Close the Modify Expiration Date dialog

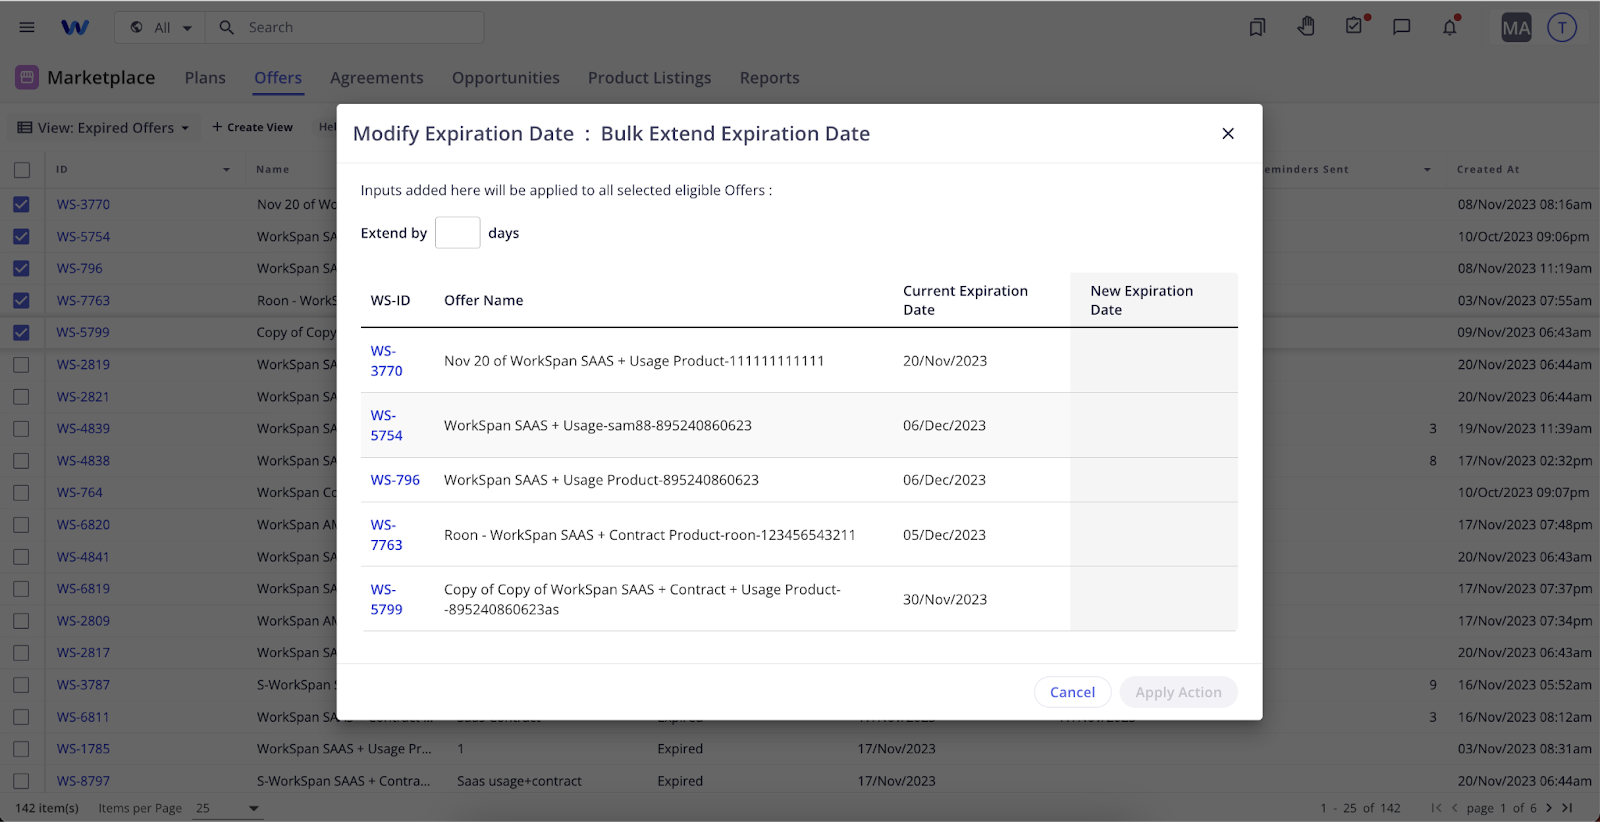tap(1228, 134)
